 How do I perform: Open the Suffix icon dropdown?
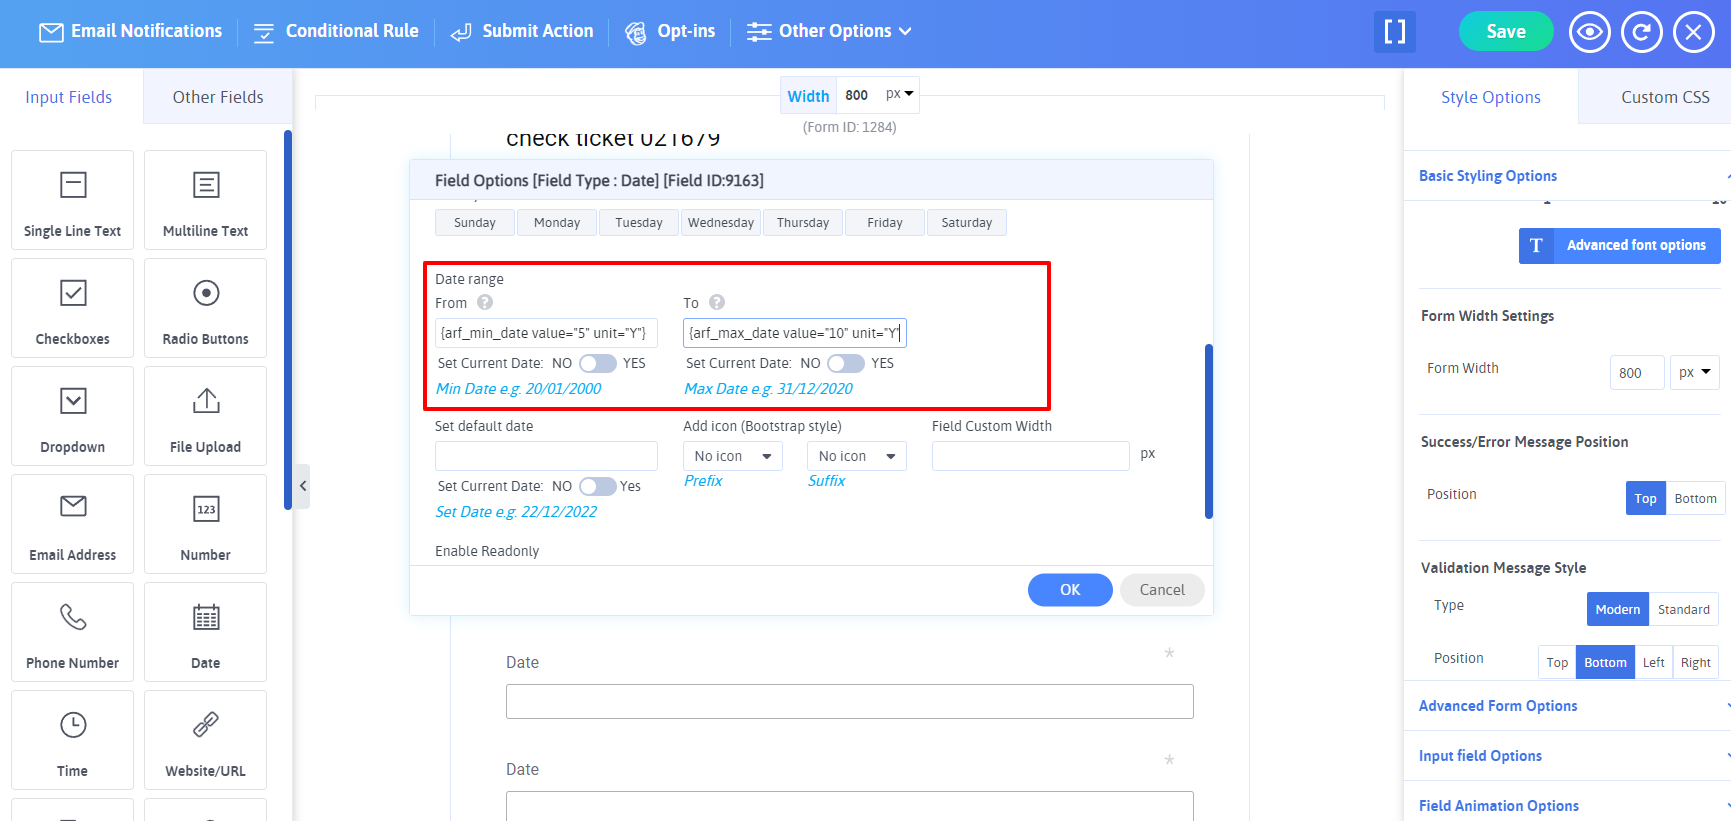click(856, 456)
